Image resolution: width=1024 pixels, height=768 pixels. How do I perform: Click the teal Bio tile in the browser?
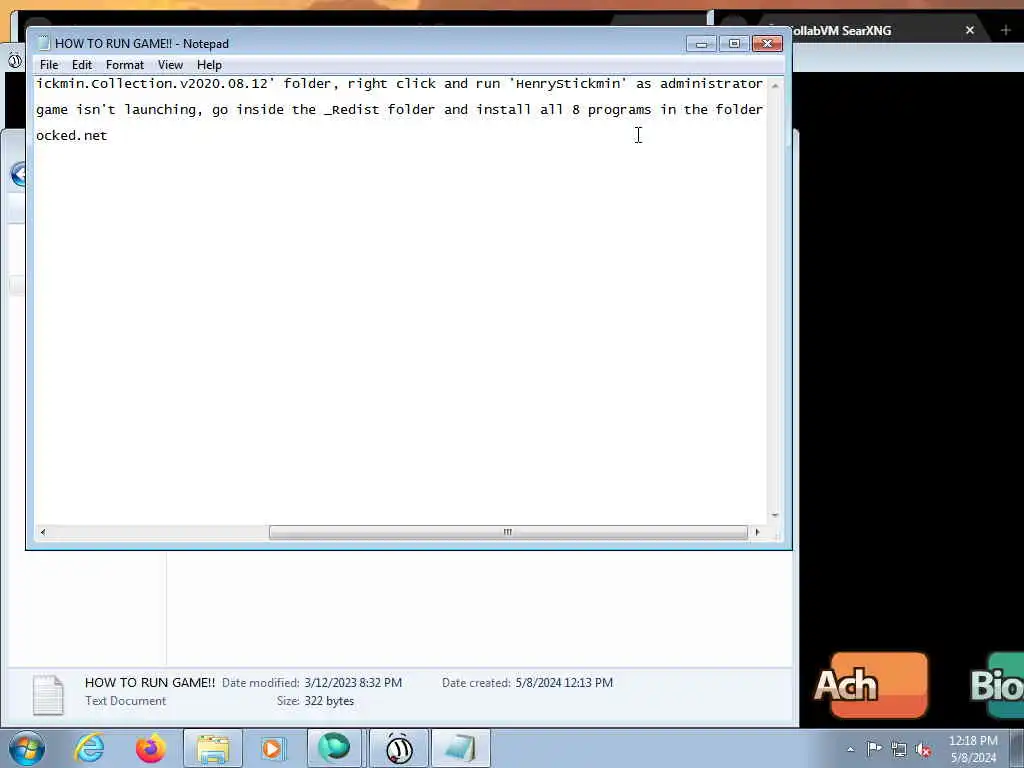click(997, 685)
